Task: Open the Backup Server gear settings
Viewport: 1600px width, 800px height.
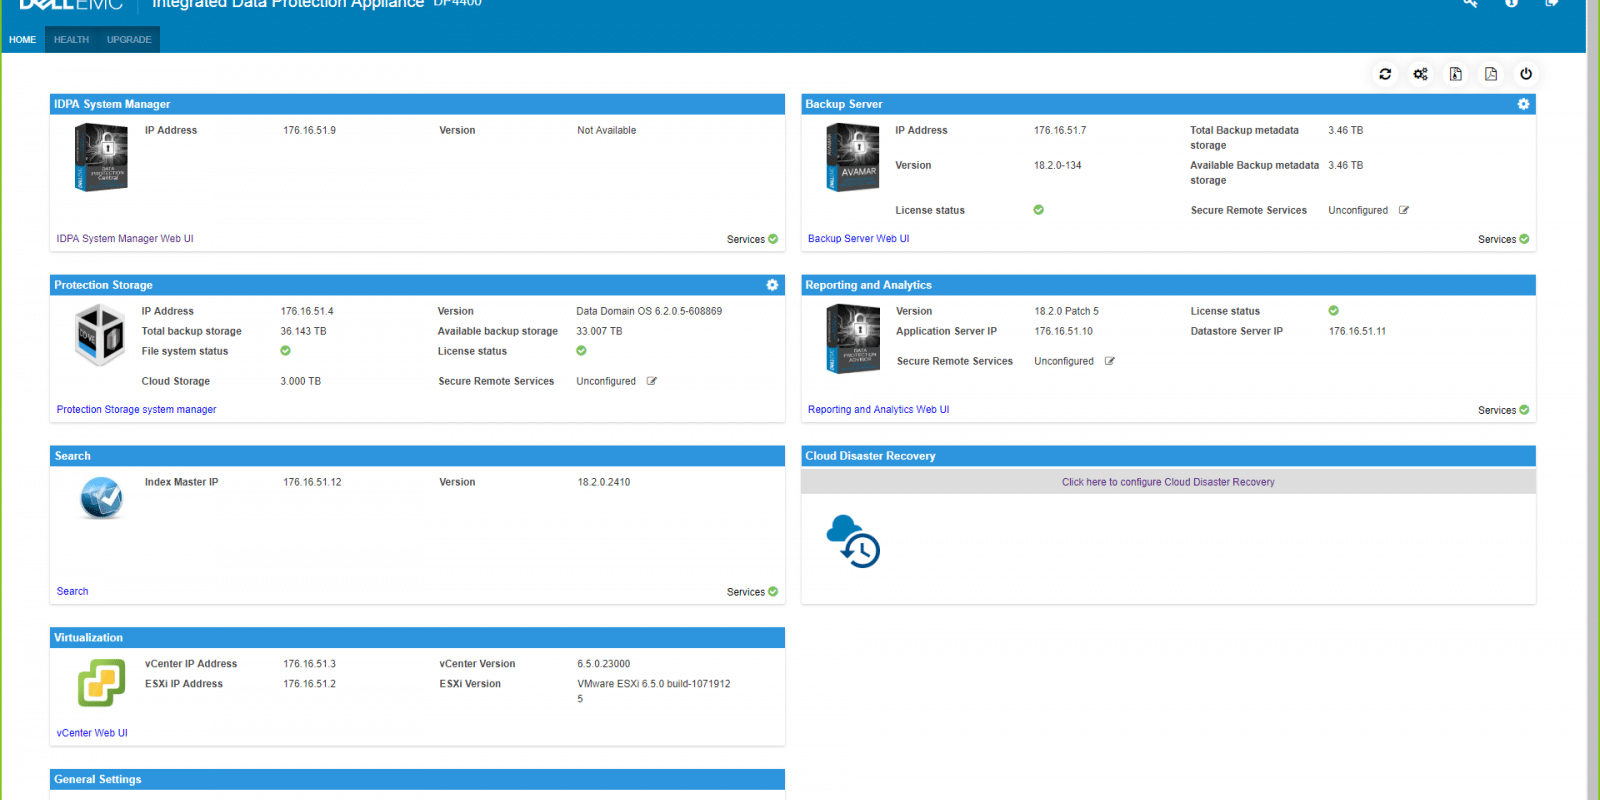Action: coord(1523,104)
